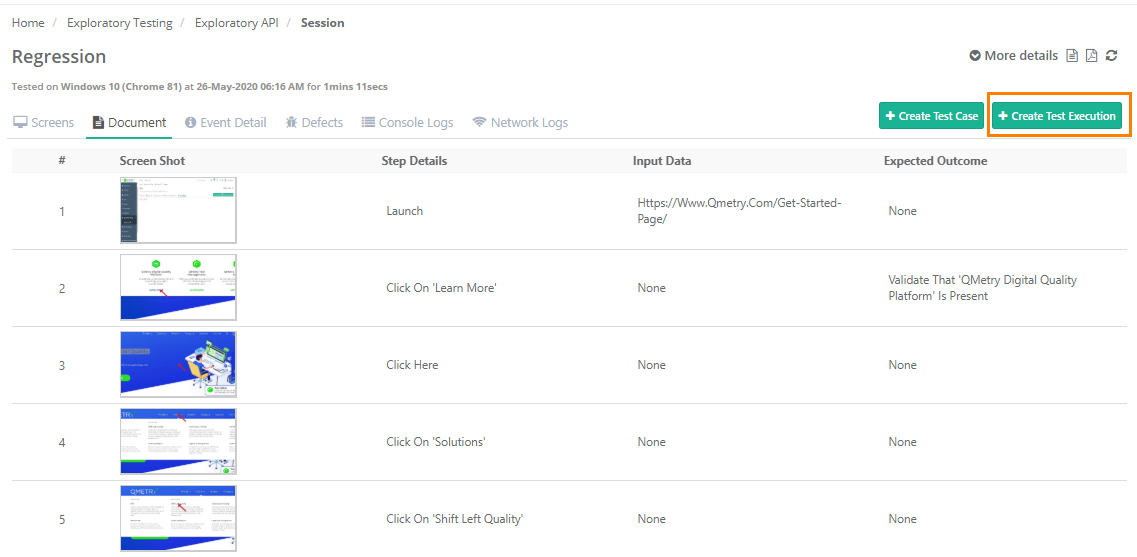The width and height of the screenshot is (1137, 557).
Task: Export session as text document icon
Action: click(x=1072, y=56)
